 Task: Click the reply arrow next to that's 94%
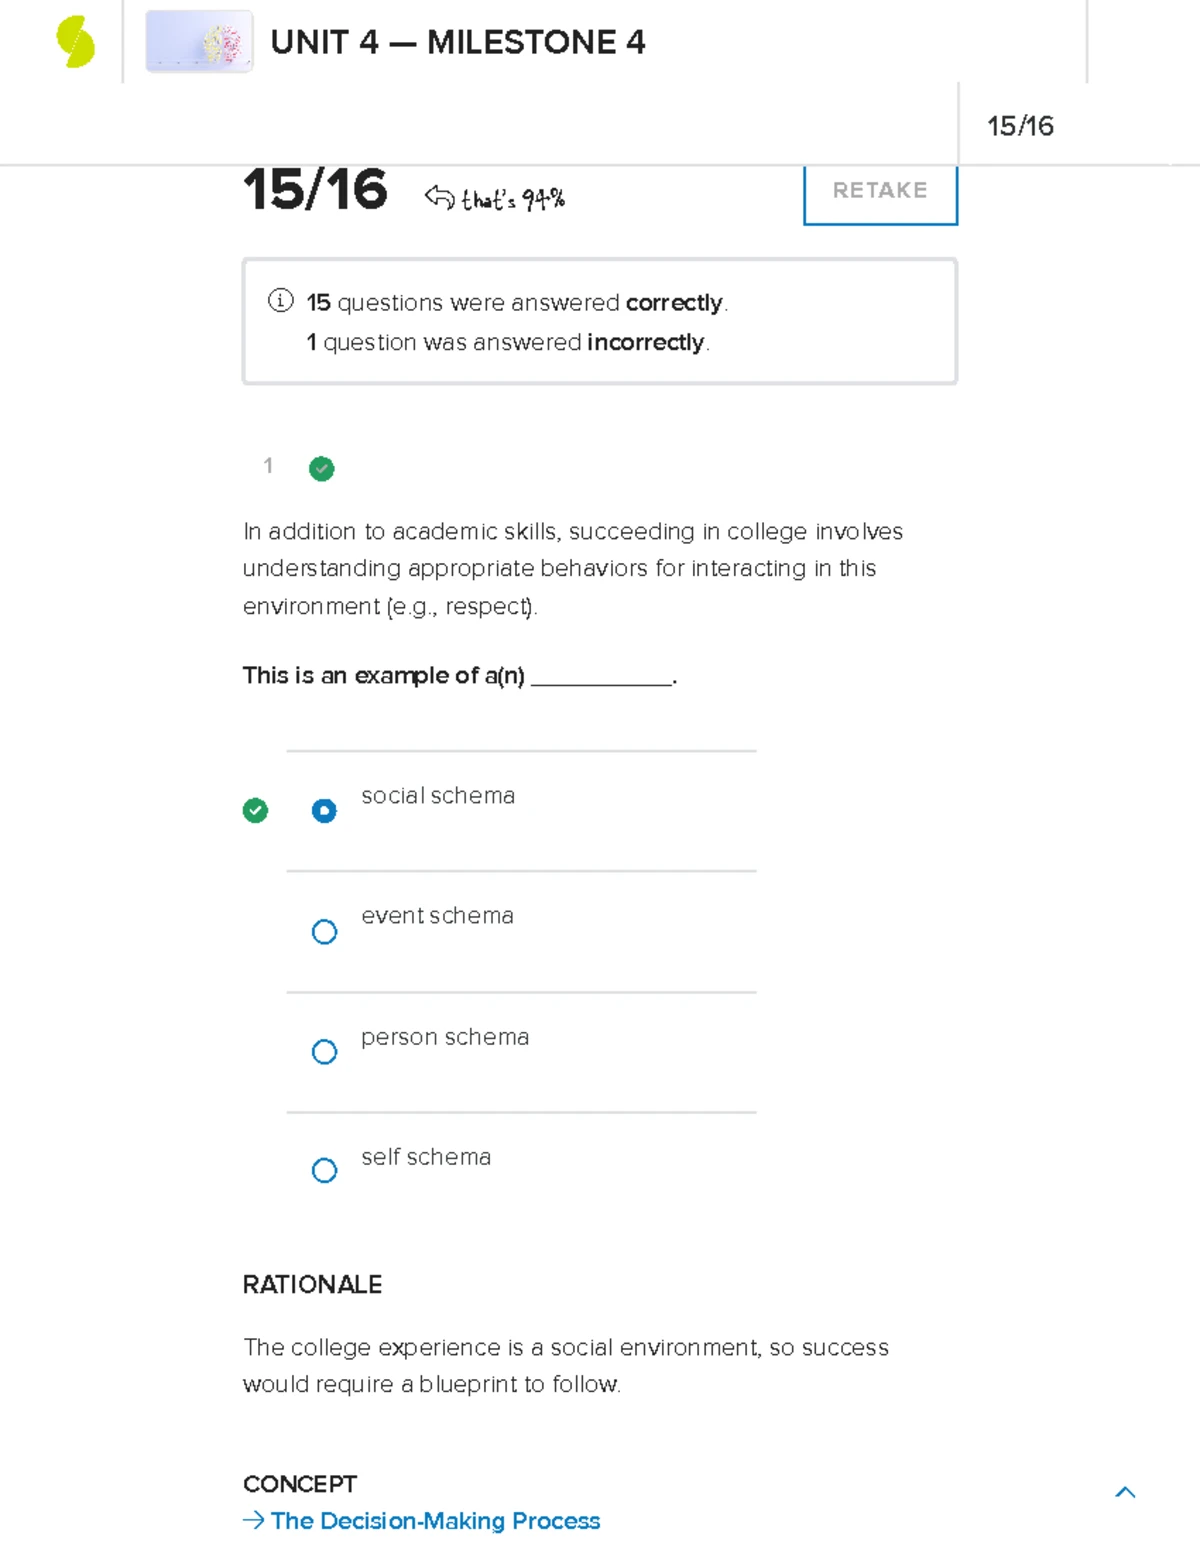(x=439, y=197)
